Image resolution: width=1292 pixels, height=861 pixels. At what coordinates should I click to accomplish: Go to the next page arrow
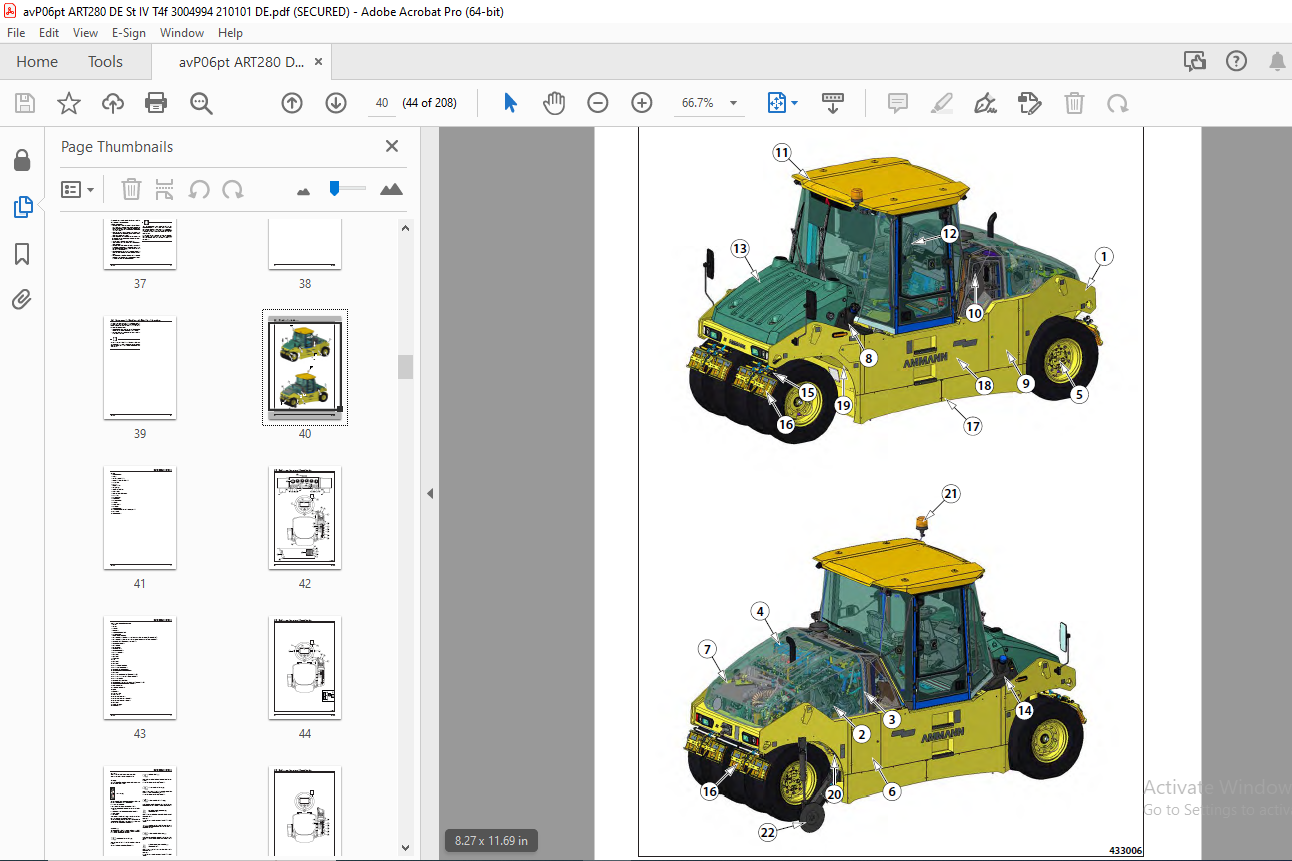tap(336, 103)
